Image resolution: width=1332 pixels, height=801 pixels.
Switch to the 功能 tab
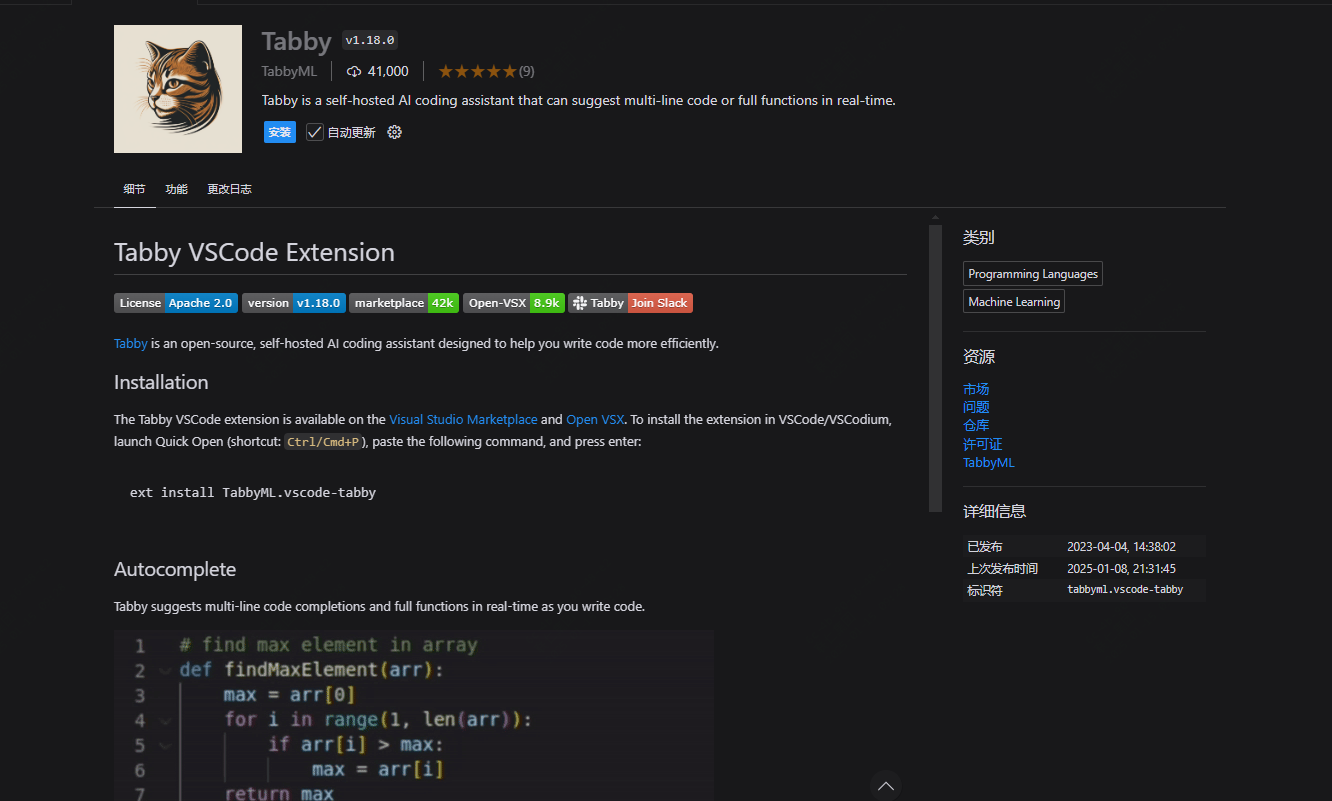pyautogui.click(x=176, y=189)
